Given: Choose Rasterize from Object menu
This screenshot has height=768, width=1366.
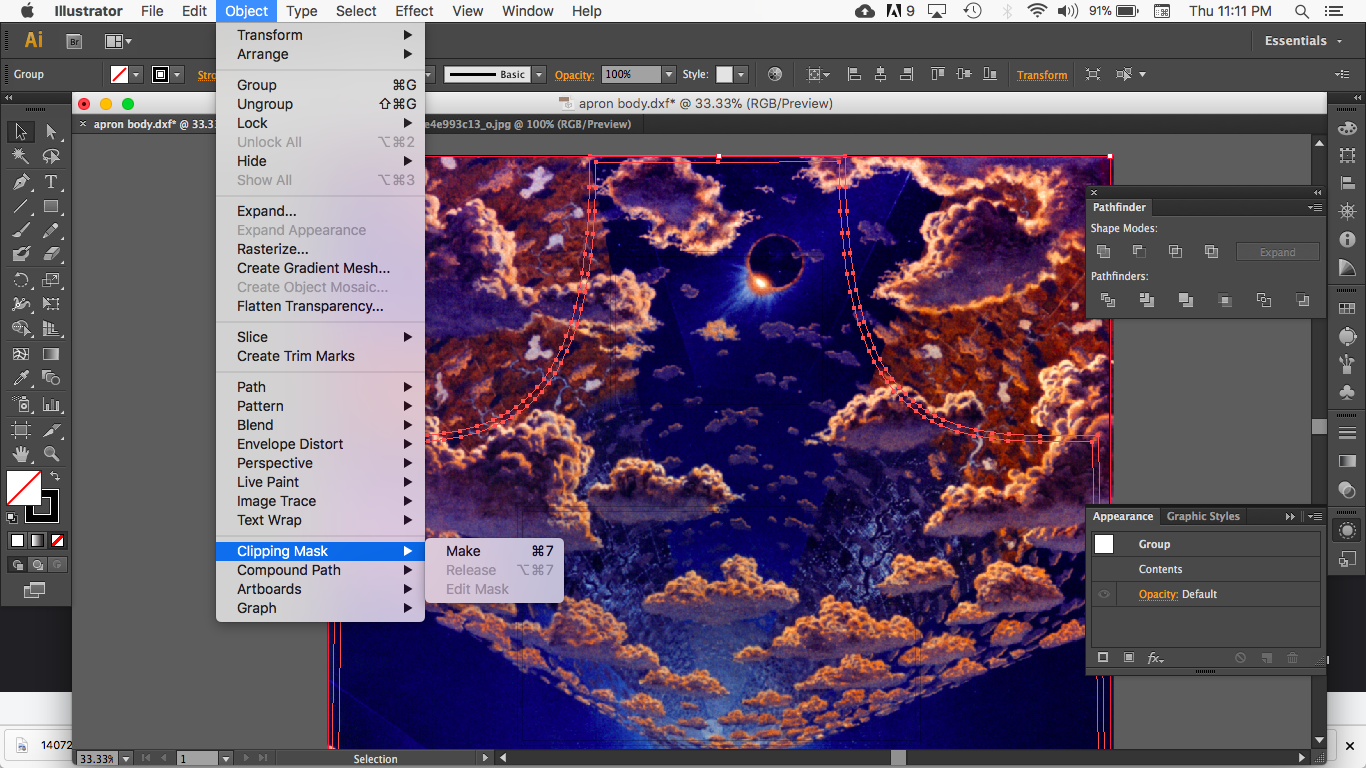Looking at the screenshot, I should point(320,249).
